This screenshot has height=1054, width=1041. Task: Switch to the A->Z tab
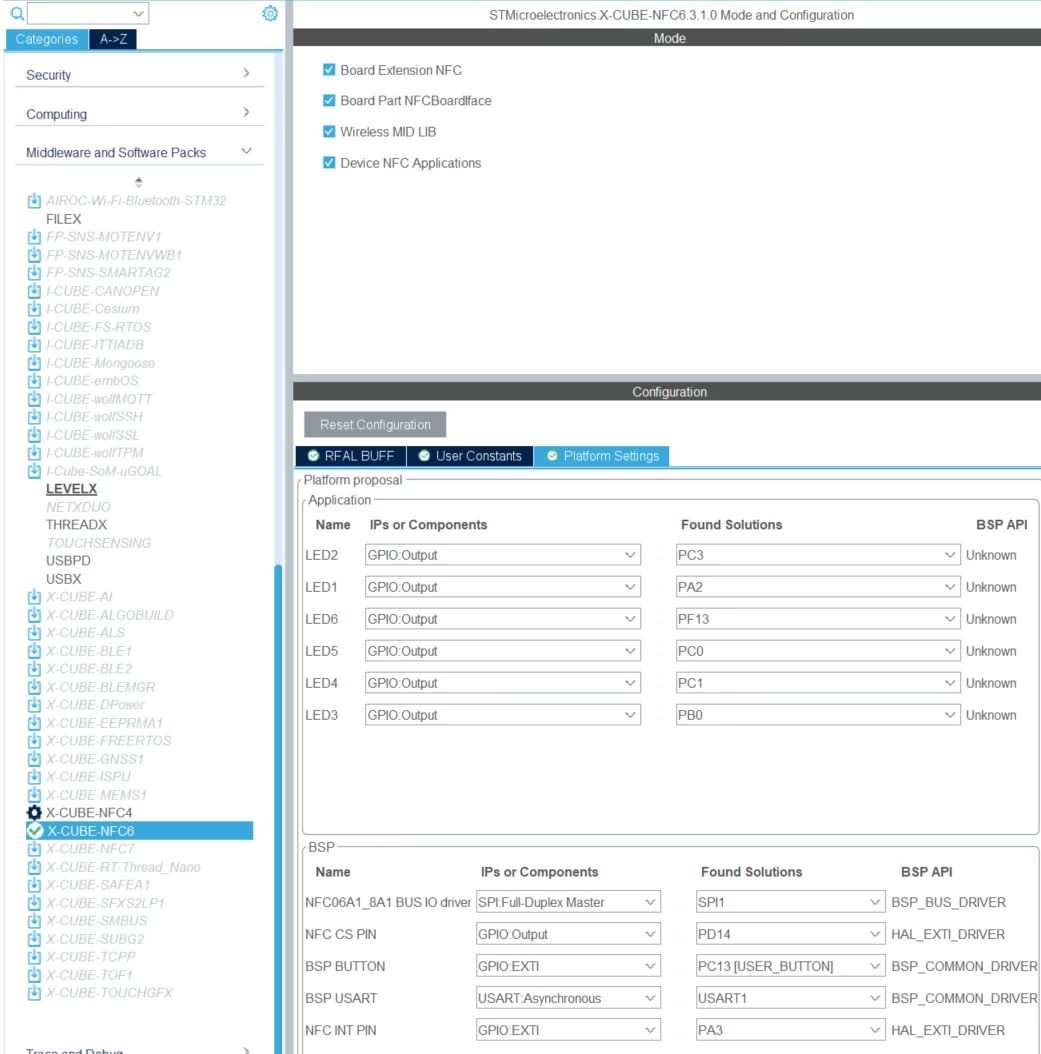point(113,39)
